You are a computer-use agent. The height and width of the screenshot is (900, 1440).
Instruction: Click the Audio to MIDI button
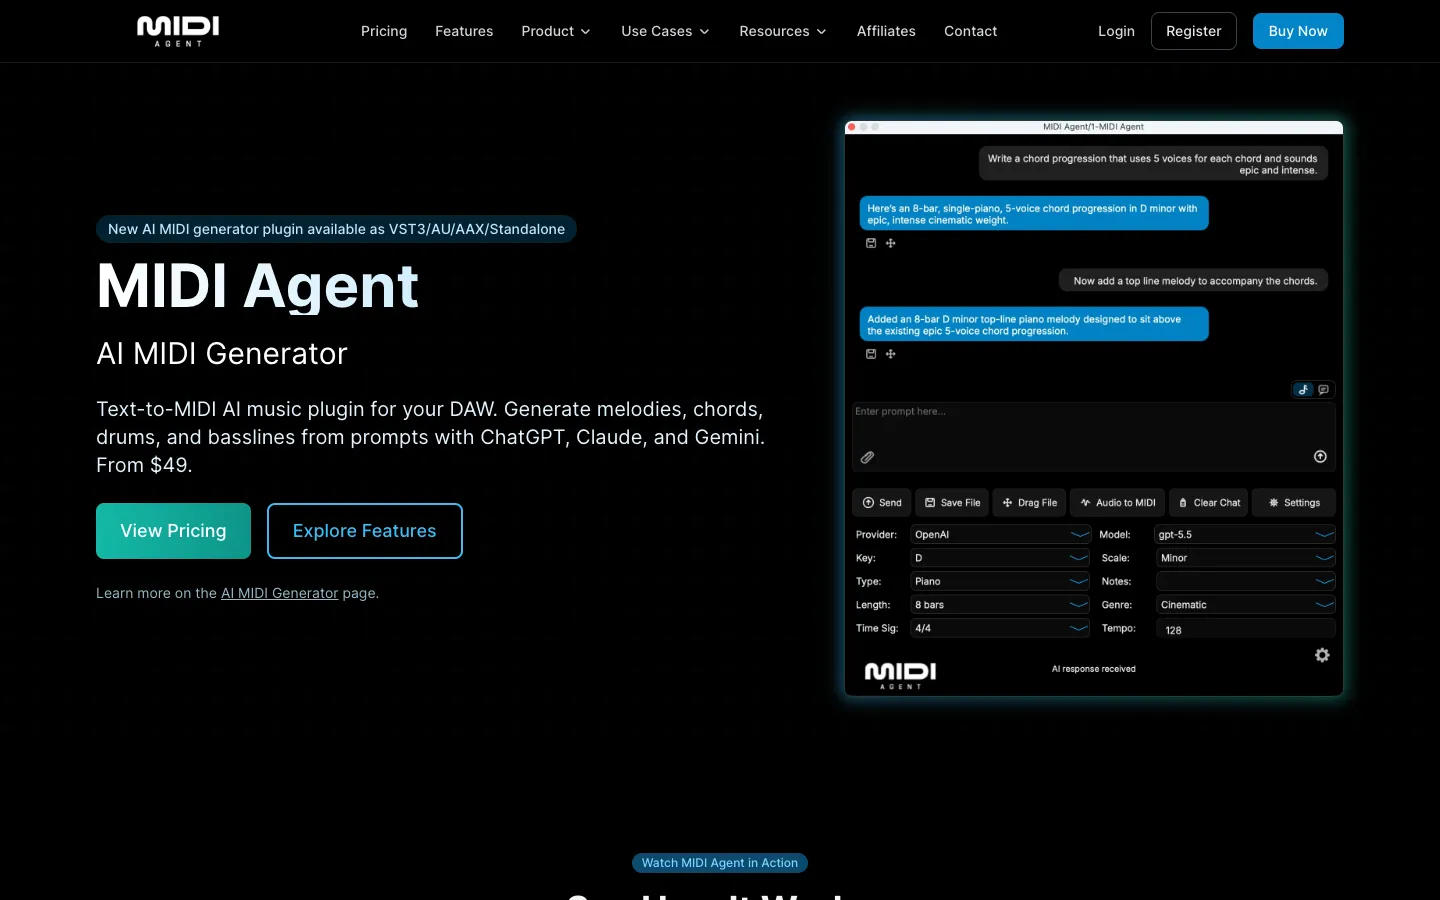tap(1117, 503)
